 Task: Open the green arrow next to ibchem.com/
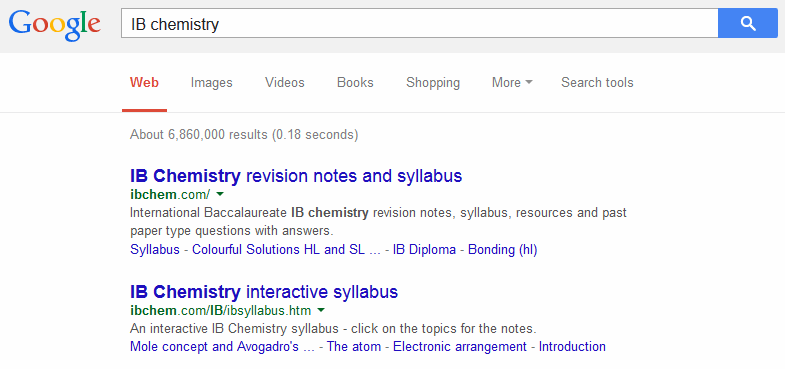[x=220, y=194]
